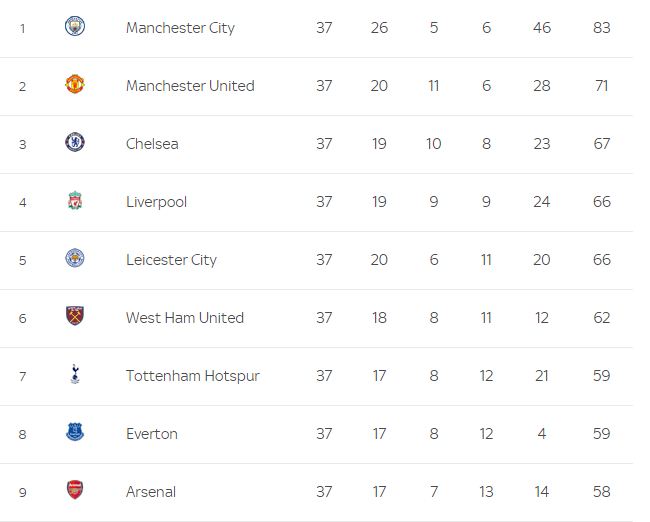The width and height of the screenshot is (650, 522).
Task: Click the Liverpool club crest
Action: pyautogui.click(x=75, y=201)
